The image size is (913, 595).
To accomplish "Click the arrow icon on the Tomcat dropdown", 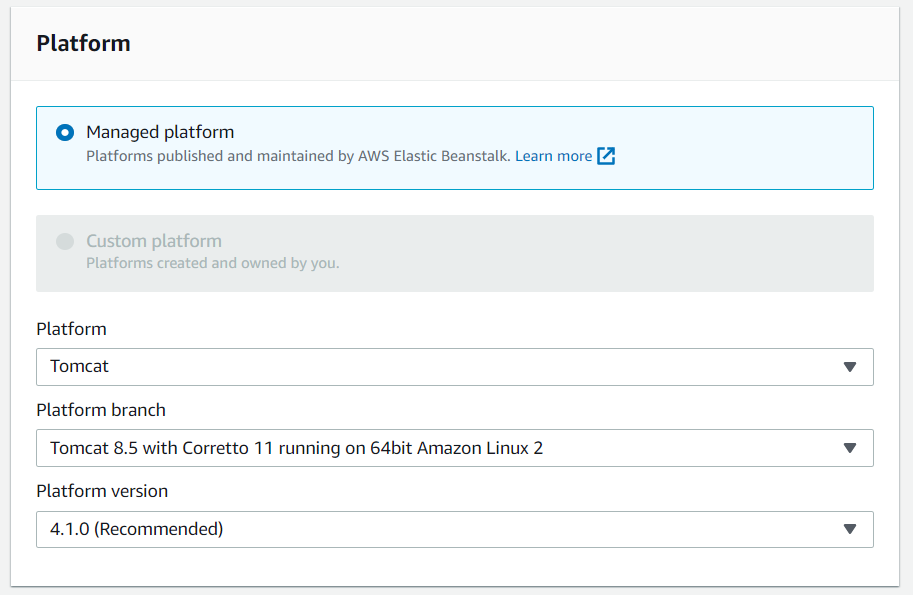I will (x=850, y=367).
